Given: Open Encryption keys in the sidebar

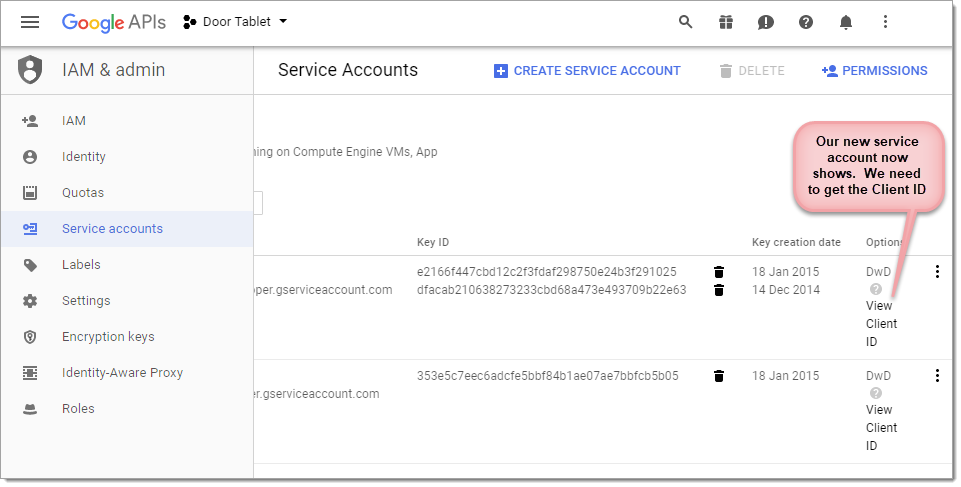Looking at the screenshot, I should [127, 337].
